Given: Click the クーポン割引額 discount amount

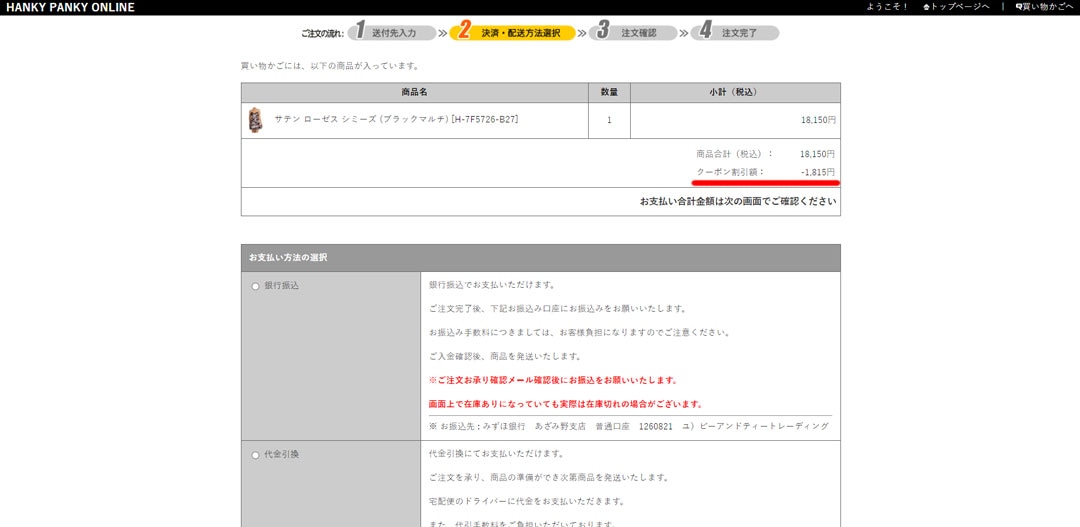Looking at the screenshot, I should pos(817,172).
